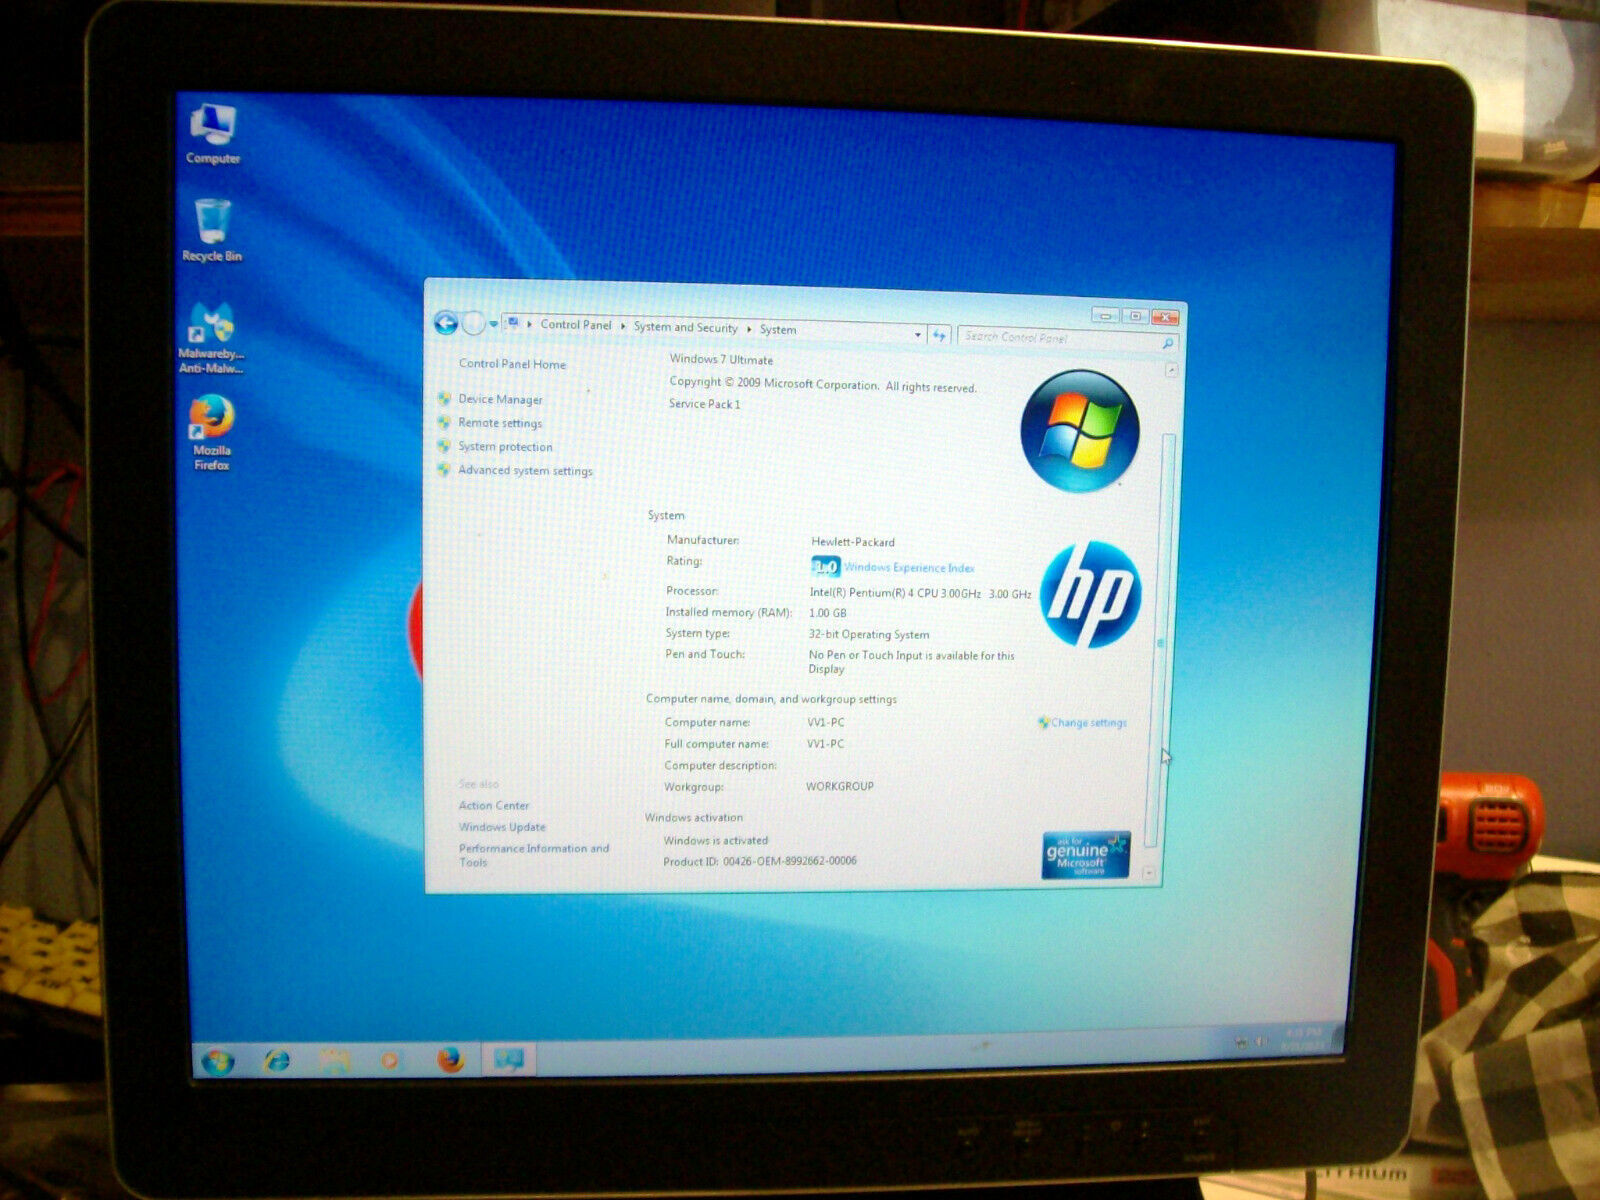Open the Recycle Bin desktop icon

[212, 231]
